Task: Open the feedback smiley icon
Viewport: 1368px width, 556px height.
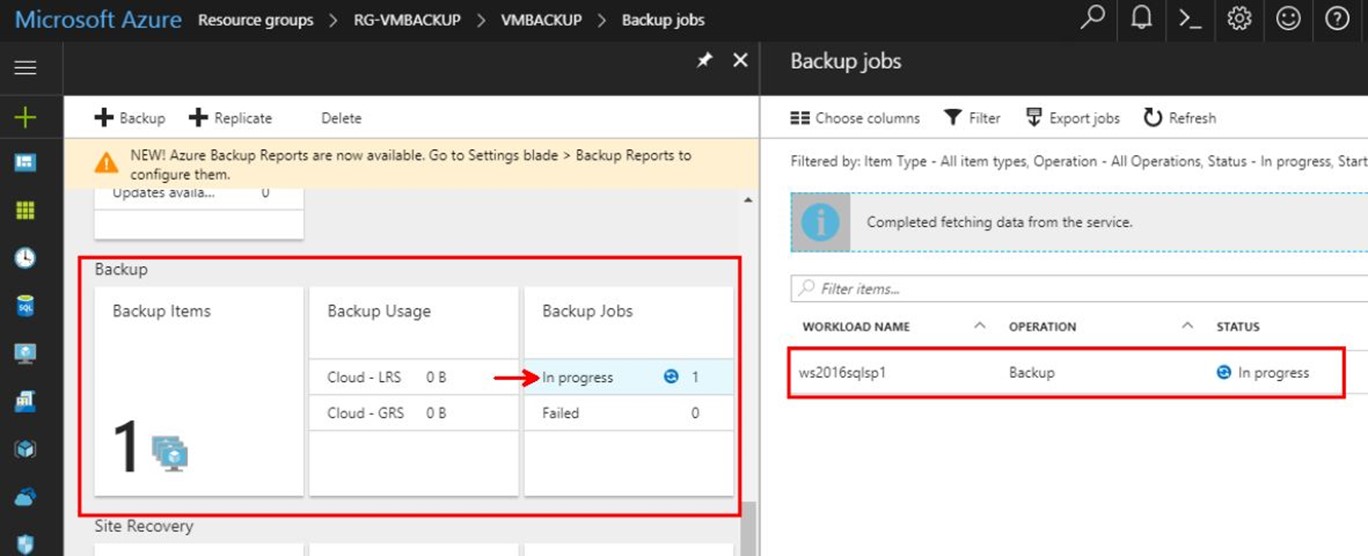Action: coord(1288,18)
